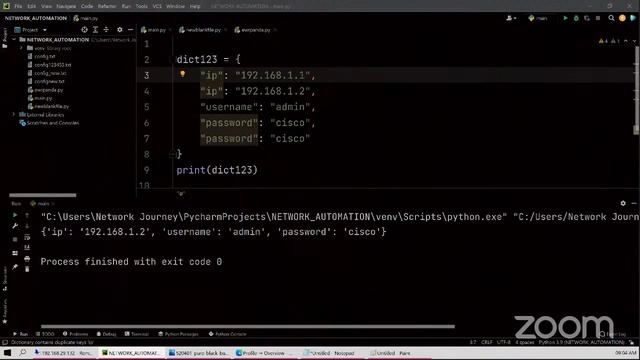Open VCS menu
Screen dimensions: 640x360
pyautogui.click(x=157, y=6)
